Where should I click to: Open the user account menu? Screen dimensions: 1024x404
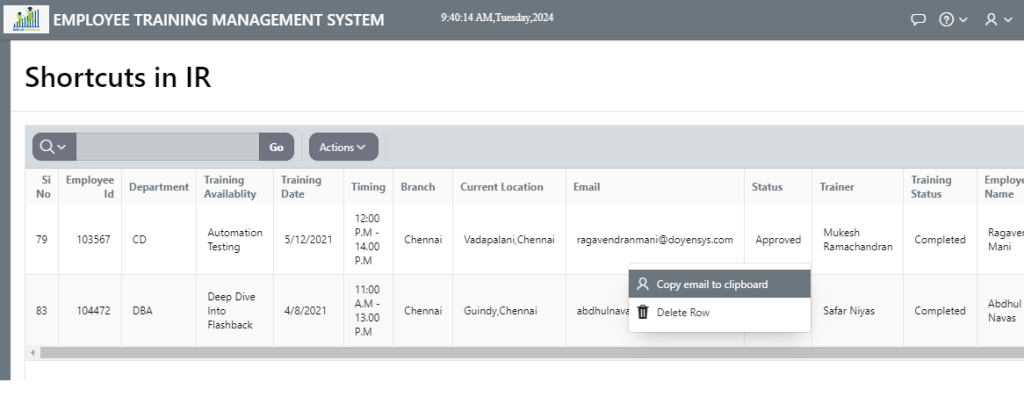pyautogui.click(x=998, y=20)
